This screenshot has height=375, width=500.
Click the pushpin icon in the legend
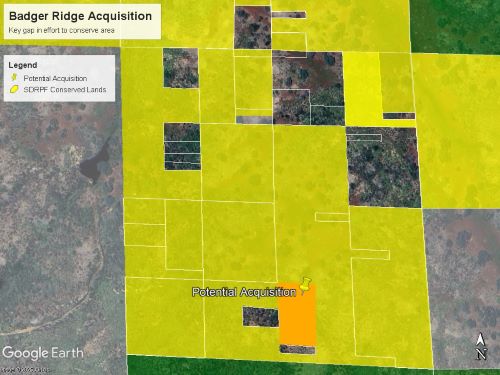coord(14,77)
